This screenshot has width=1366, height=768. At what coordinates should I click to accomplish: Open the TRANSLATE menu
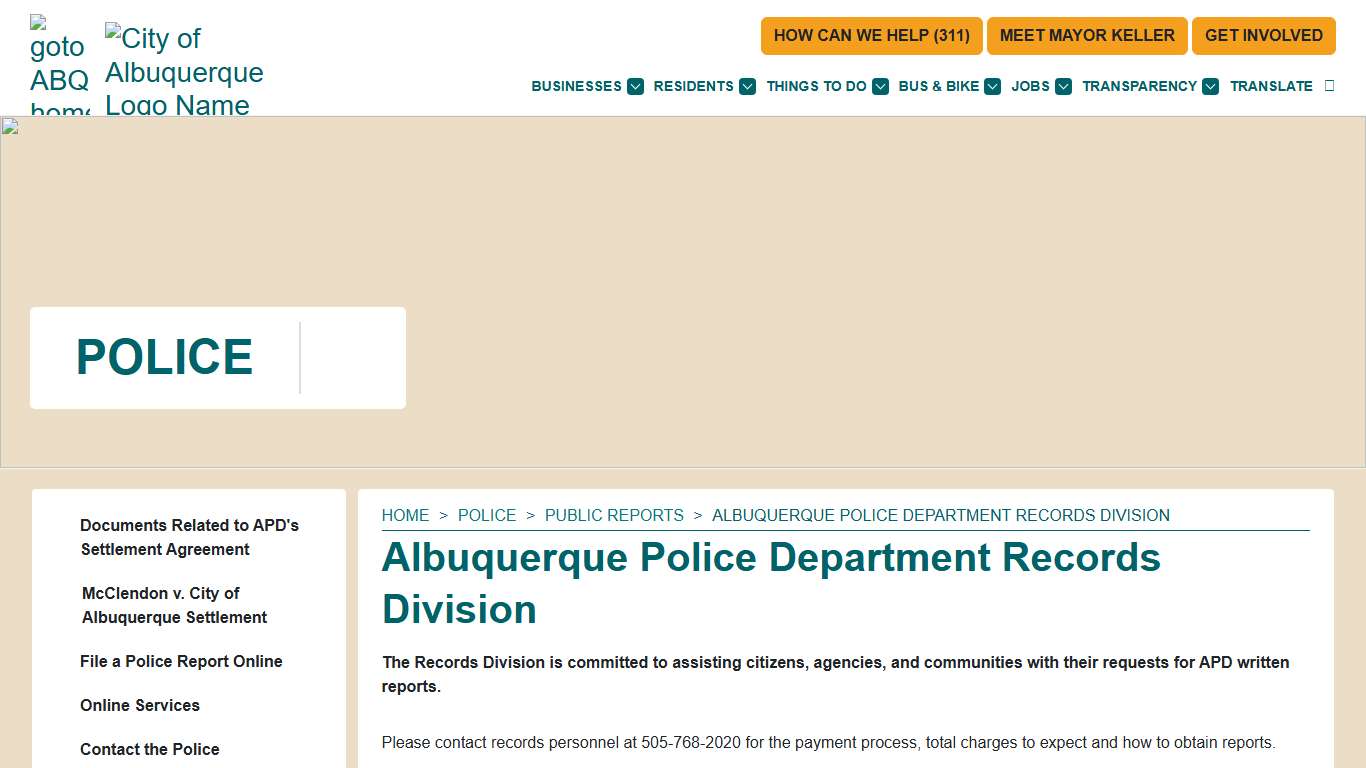[x=1272, y=86]
